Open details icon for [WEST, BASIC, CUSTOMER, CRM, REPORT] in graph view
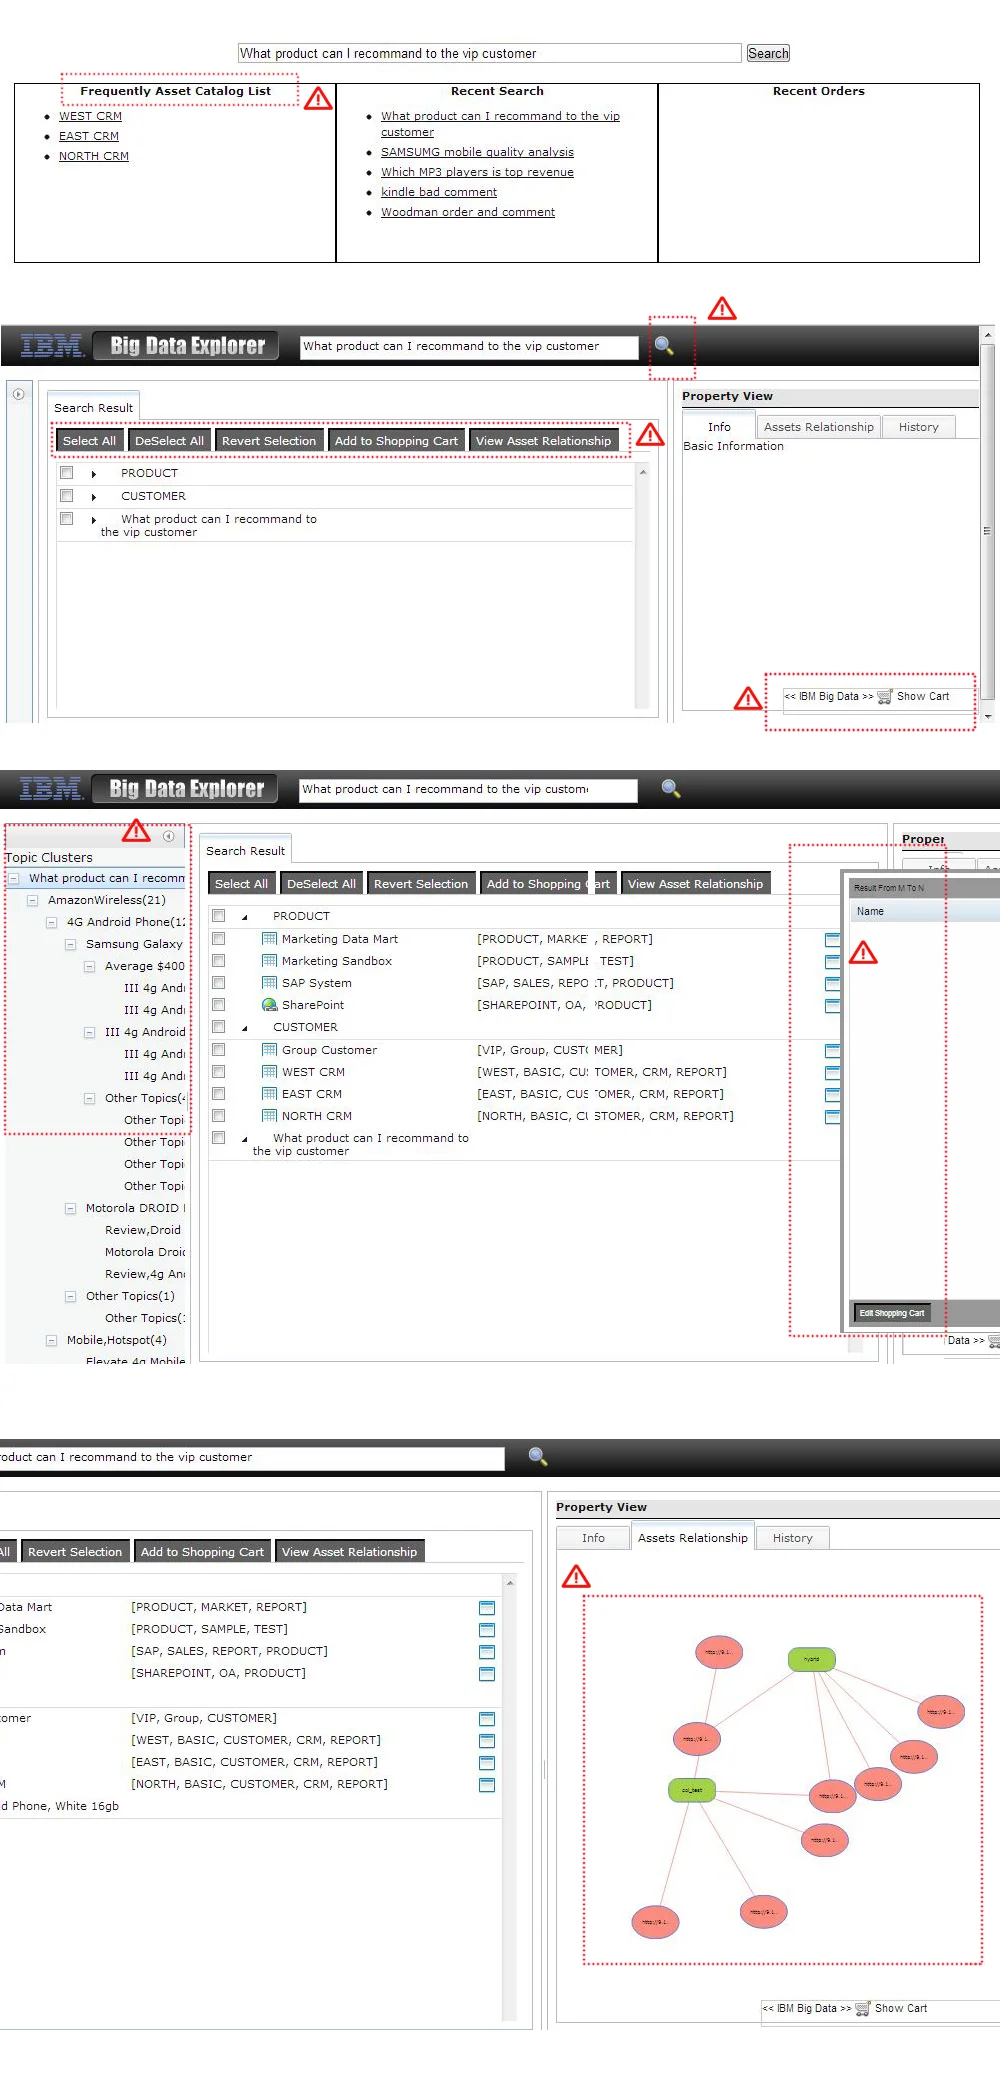The width and height of the screenshot is (1000, 2088). coord(487,1741)
